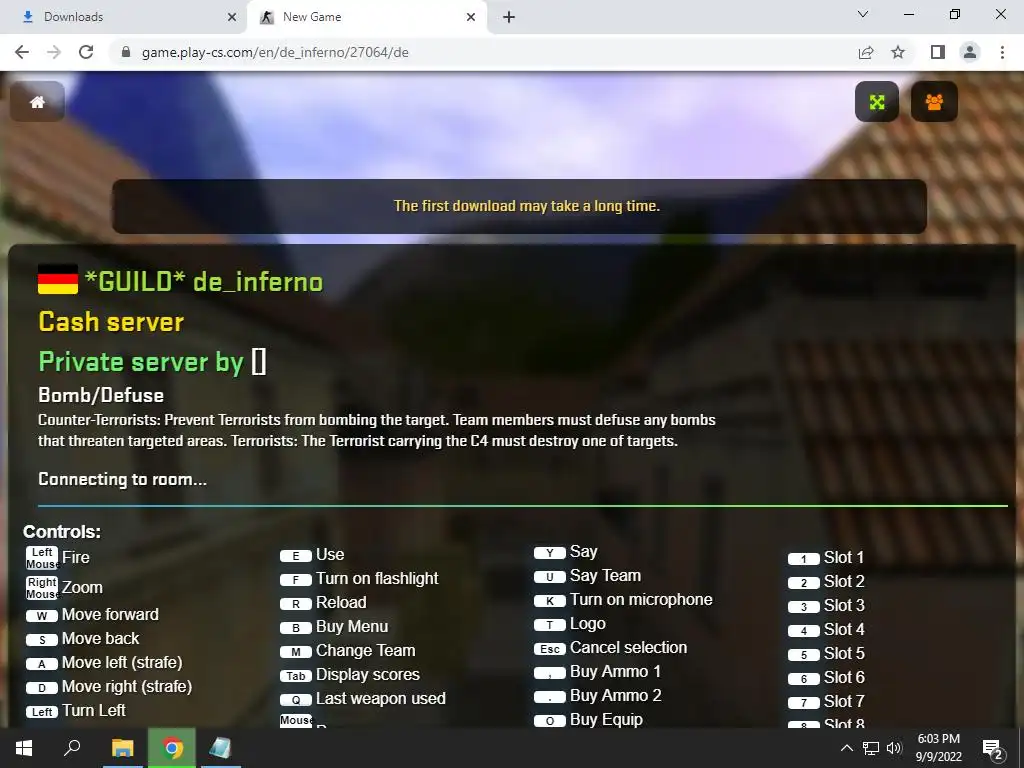
Task: View site info via the lock icon
Action: (x=126, y=52)
